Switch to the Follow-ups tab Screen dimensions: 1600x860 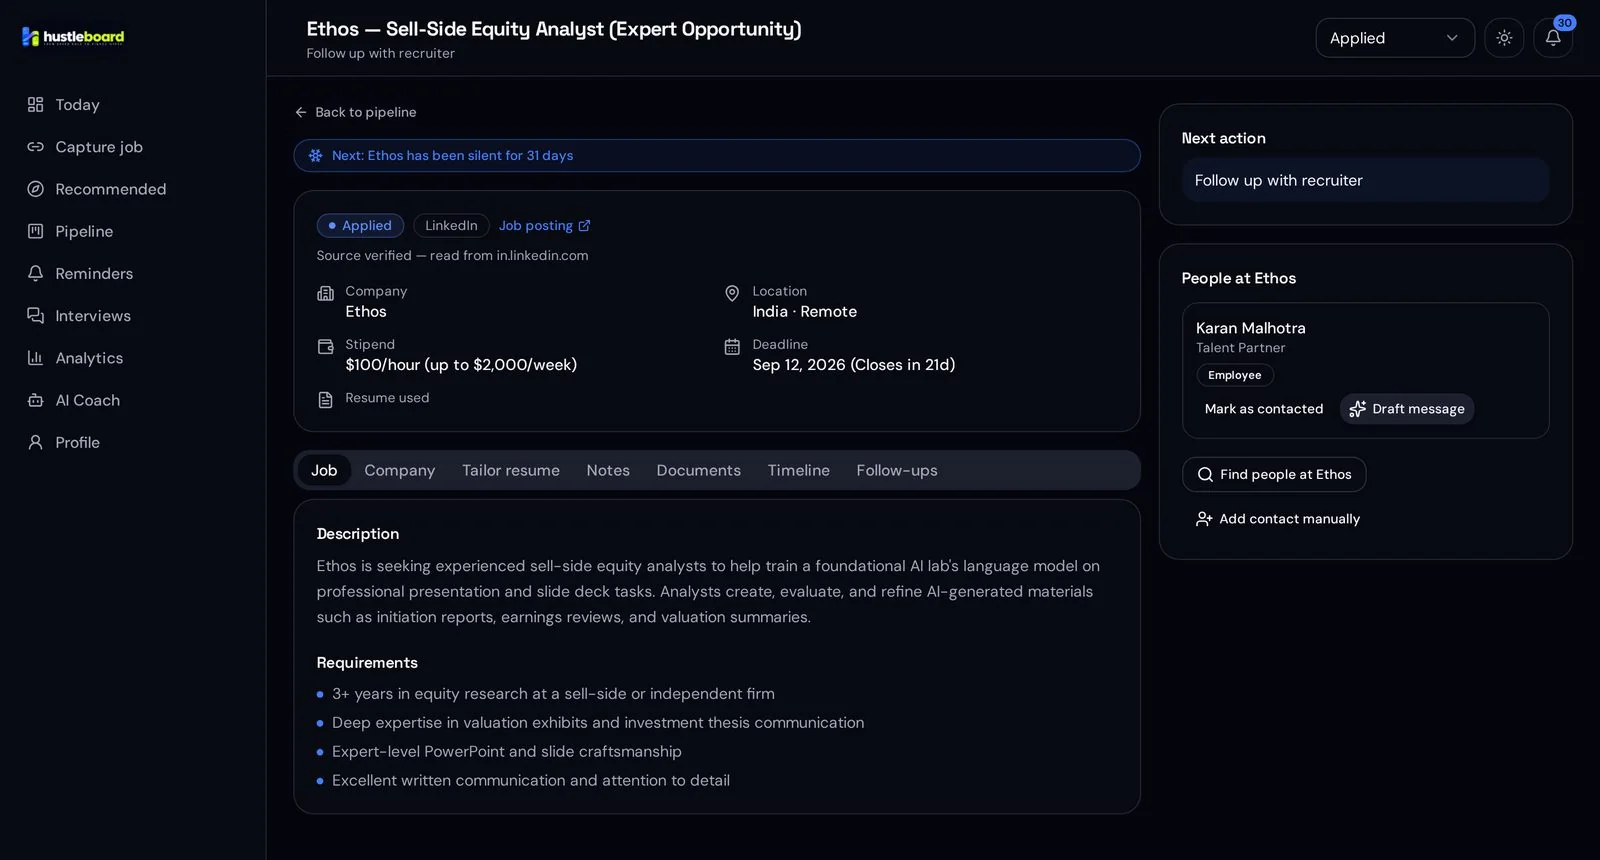(897, 470)
